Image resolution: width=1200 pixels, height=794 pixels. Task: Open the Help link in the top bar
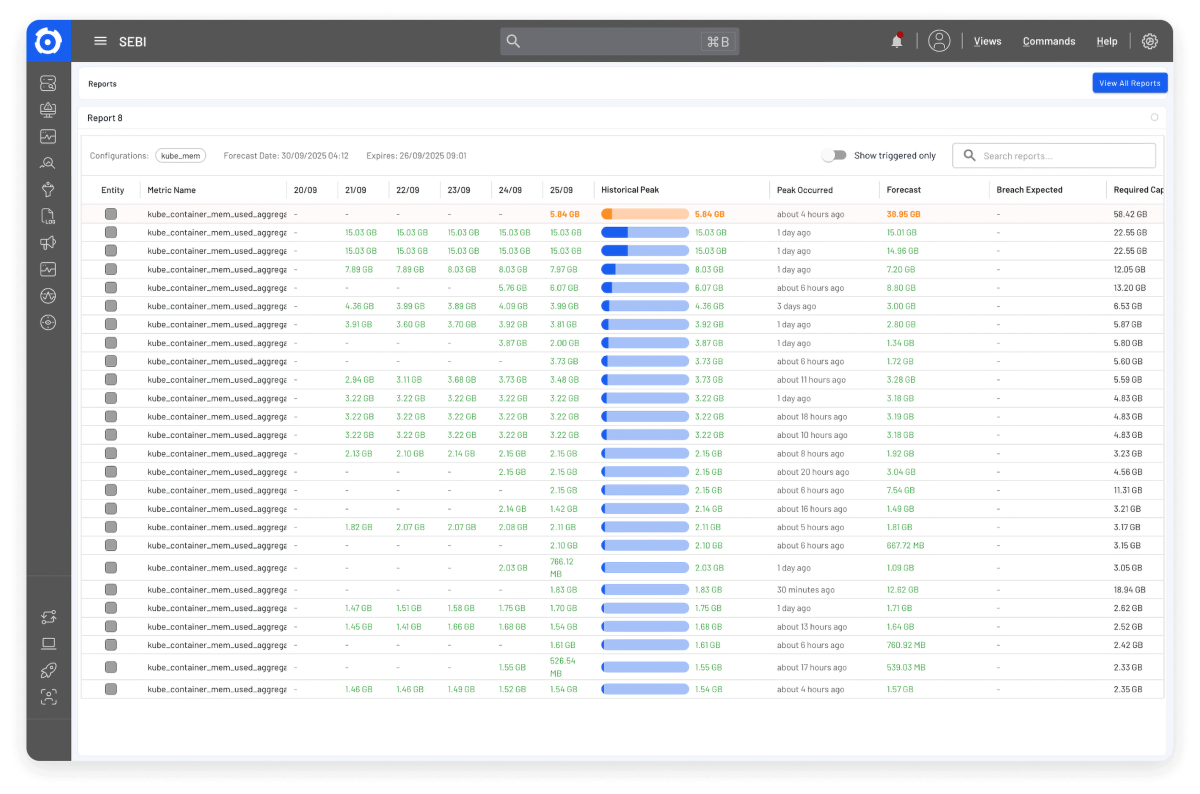pyautogui.click(x=1107, y=41)
